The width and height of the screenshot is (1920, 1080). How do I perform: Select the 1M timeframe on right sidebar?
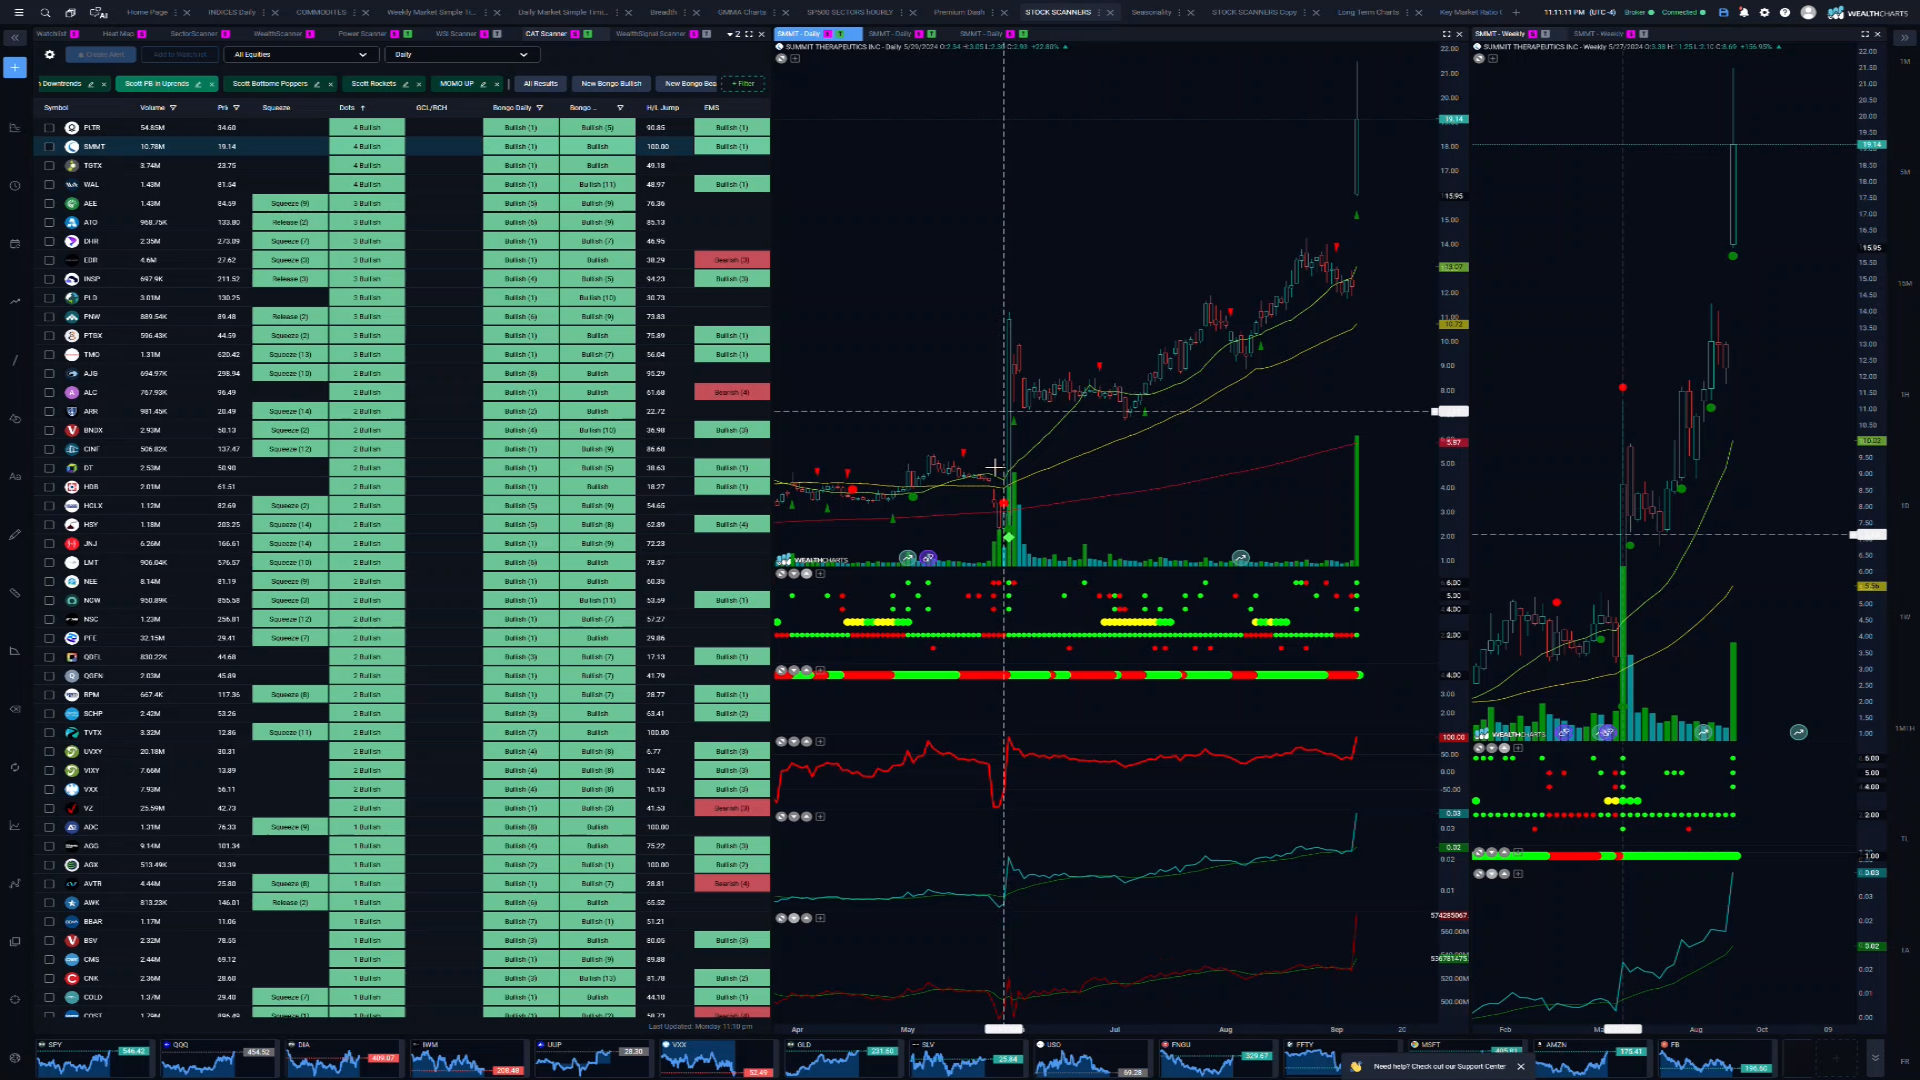[1904, 61]
